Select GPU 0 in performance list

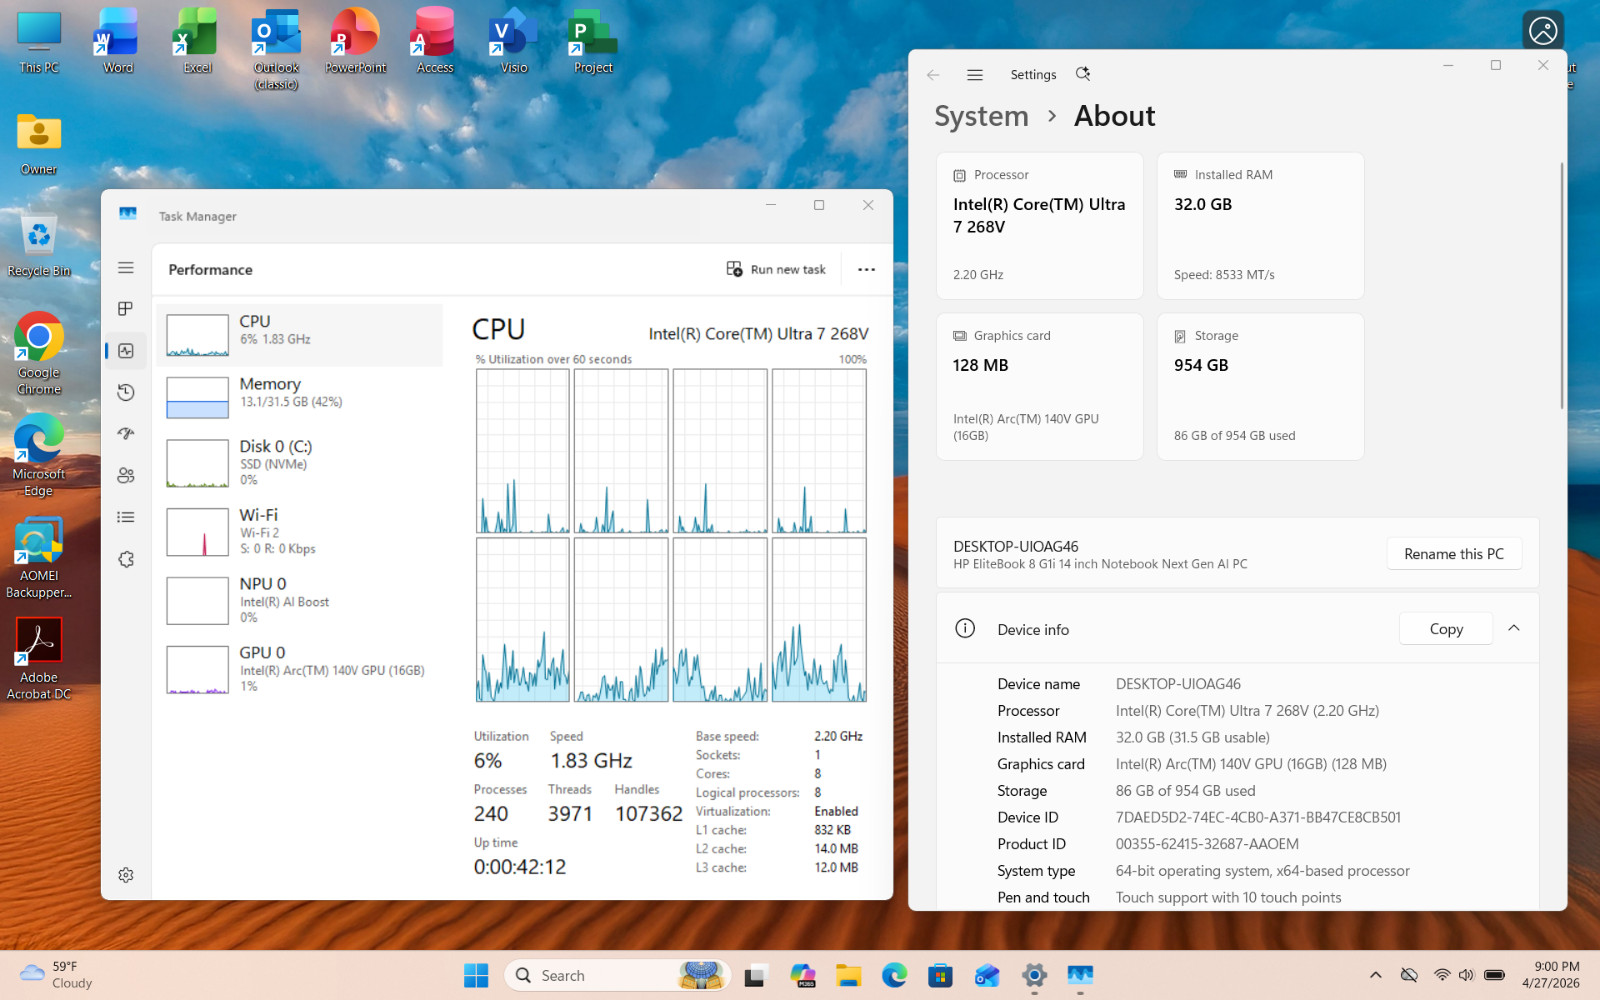coord(300,669)
